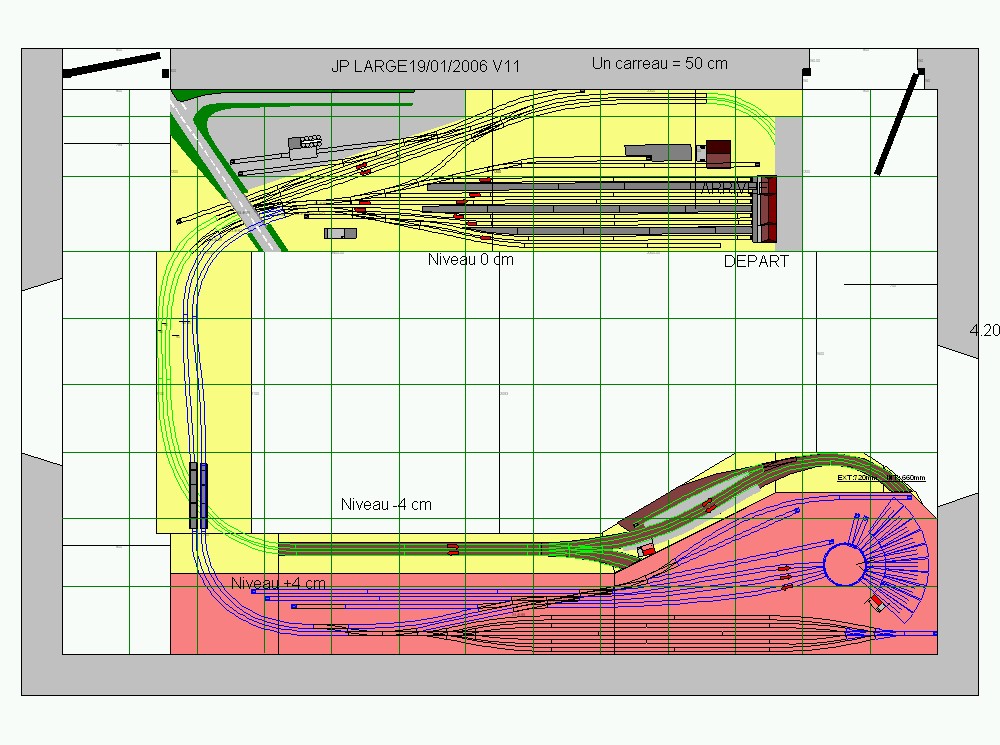Click the title JP LARGE19/01/2006 V11
Viewport: 1000px width, 745px height.
tap(425, 66)
